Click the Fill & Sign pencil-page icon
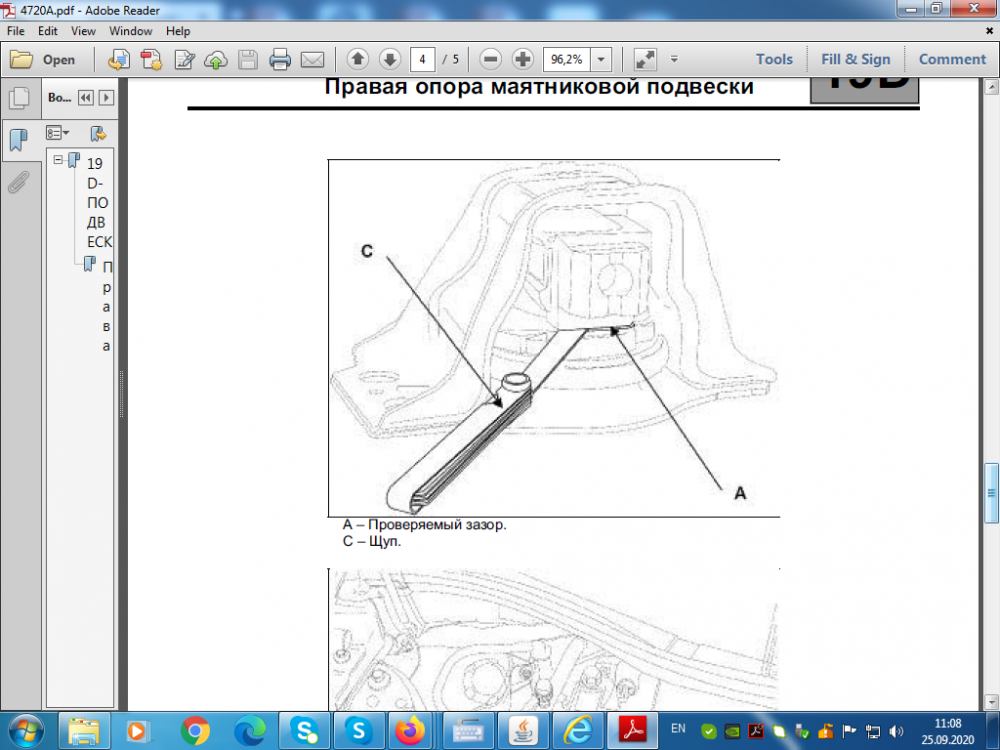 tap(184, 59)
